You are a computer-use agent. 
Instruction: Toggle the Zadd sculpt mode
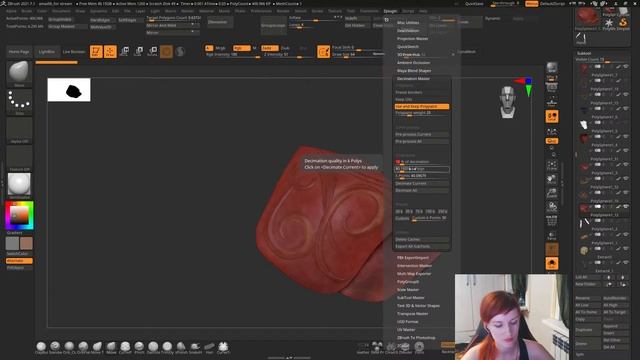(269, 48)
